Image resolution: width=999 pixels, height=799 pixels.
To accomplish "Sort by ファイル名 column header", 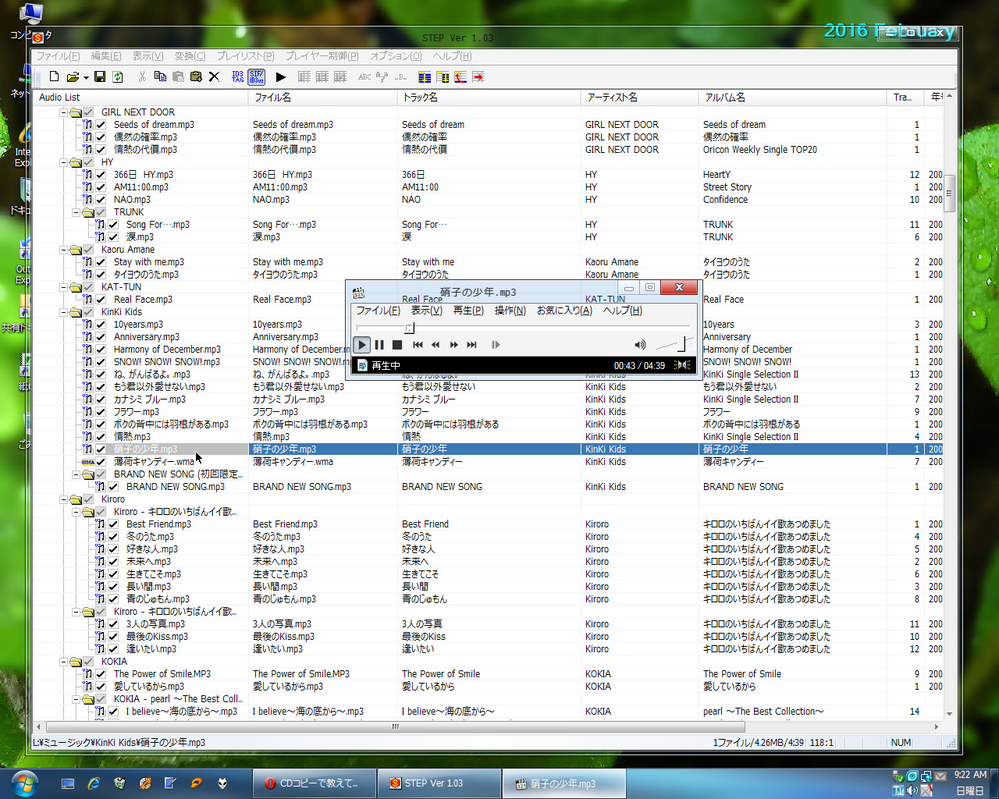I will [322, 97].
